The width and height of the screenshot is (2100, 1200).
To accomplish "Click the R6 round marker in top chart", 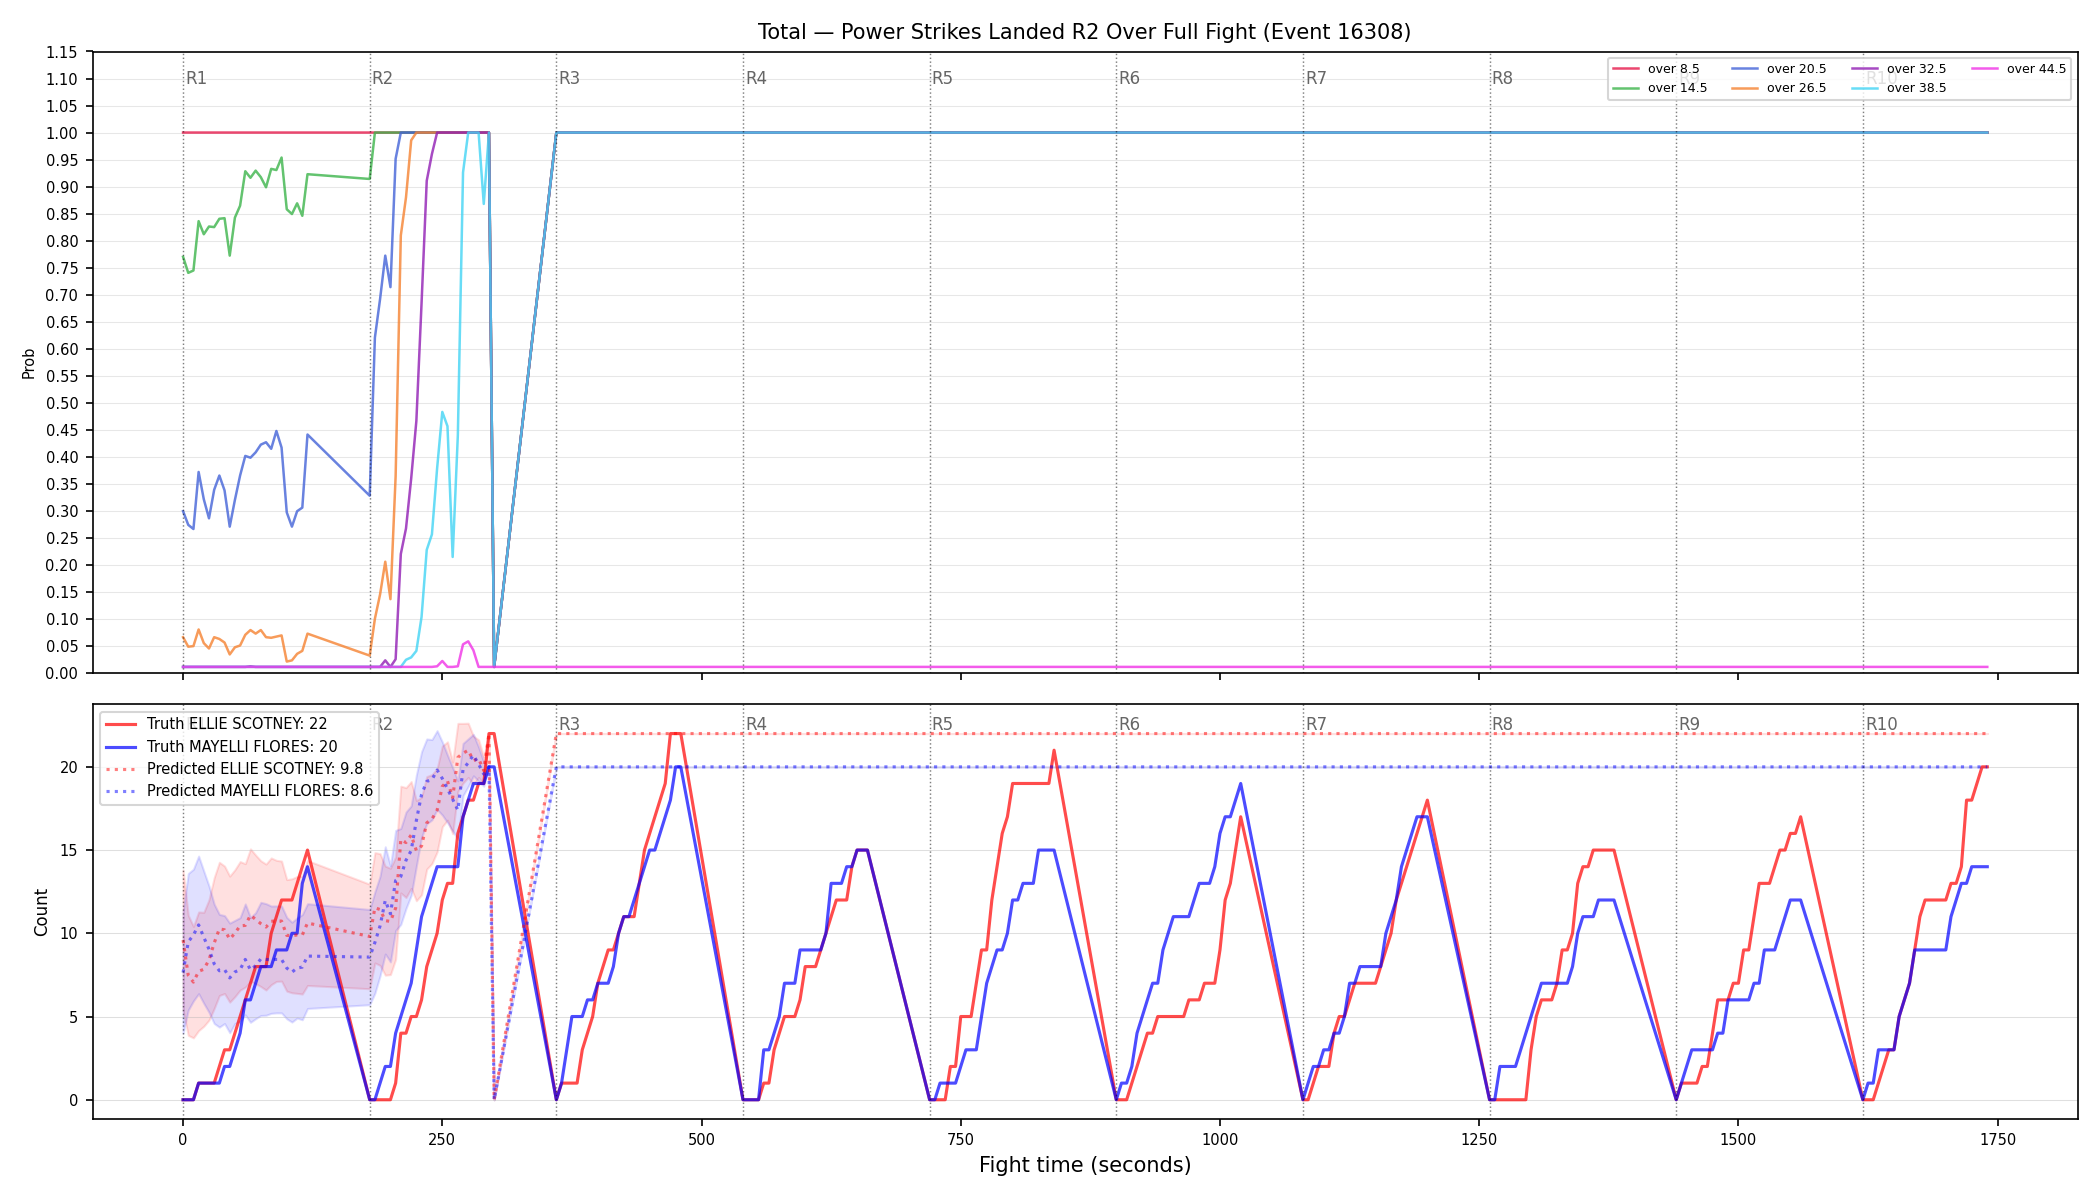I will 1129,78.
